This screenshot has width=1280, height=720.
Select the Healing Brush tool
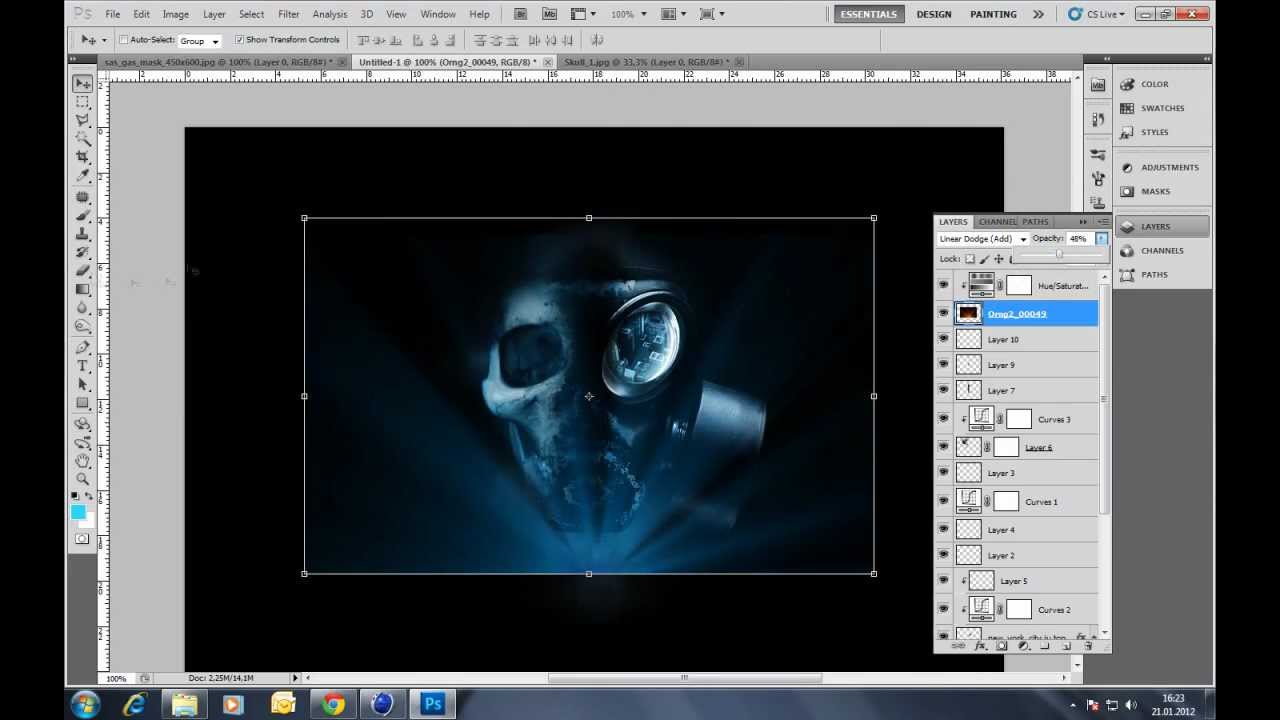82,198
